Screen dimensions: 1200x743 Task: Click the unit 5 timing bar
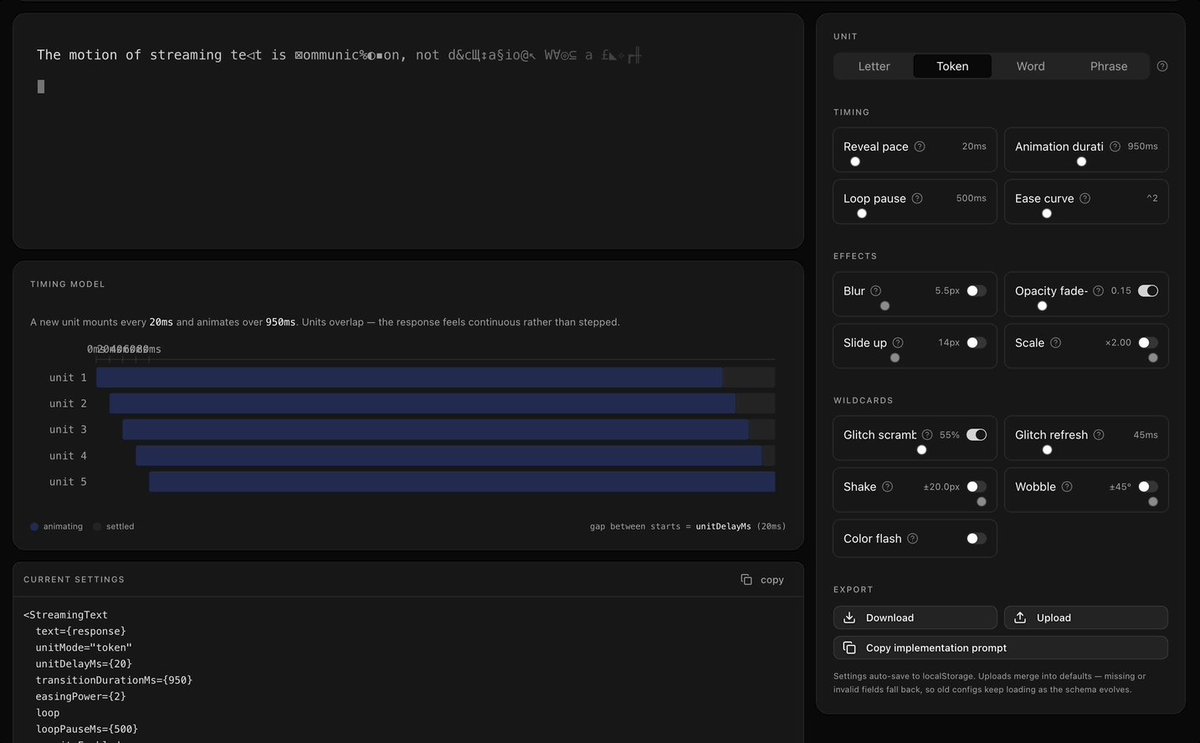click(x=462, y=482)
